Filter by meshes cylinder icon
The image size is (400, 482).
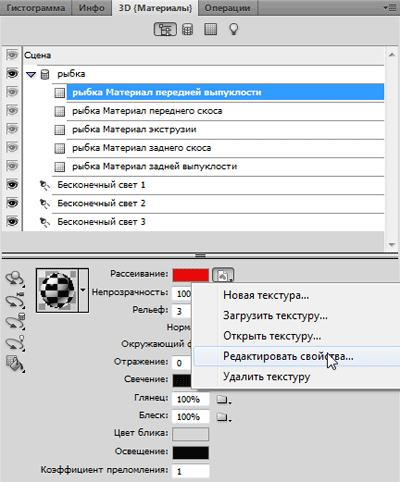[187, 29]
